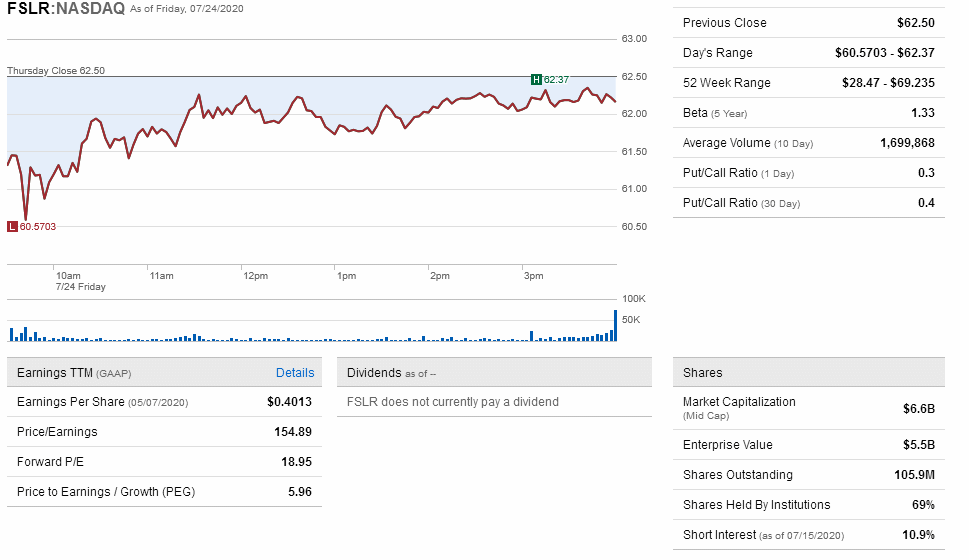The width and height of the screenshot is (969, 560).
Task: Click the 60.50 price axis label
Action: (634, 227)
